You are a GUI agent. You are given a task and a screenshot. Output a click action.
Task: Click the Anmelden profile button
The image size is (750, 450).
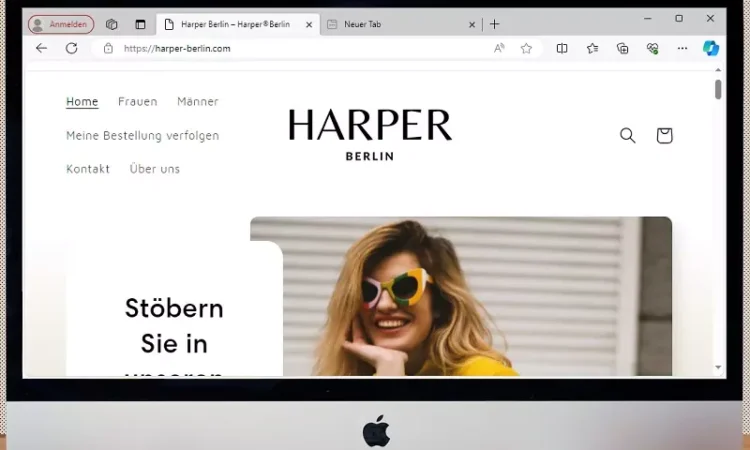pyautogui.click(x=61, y=24)
